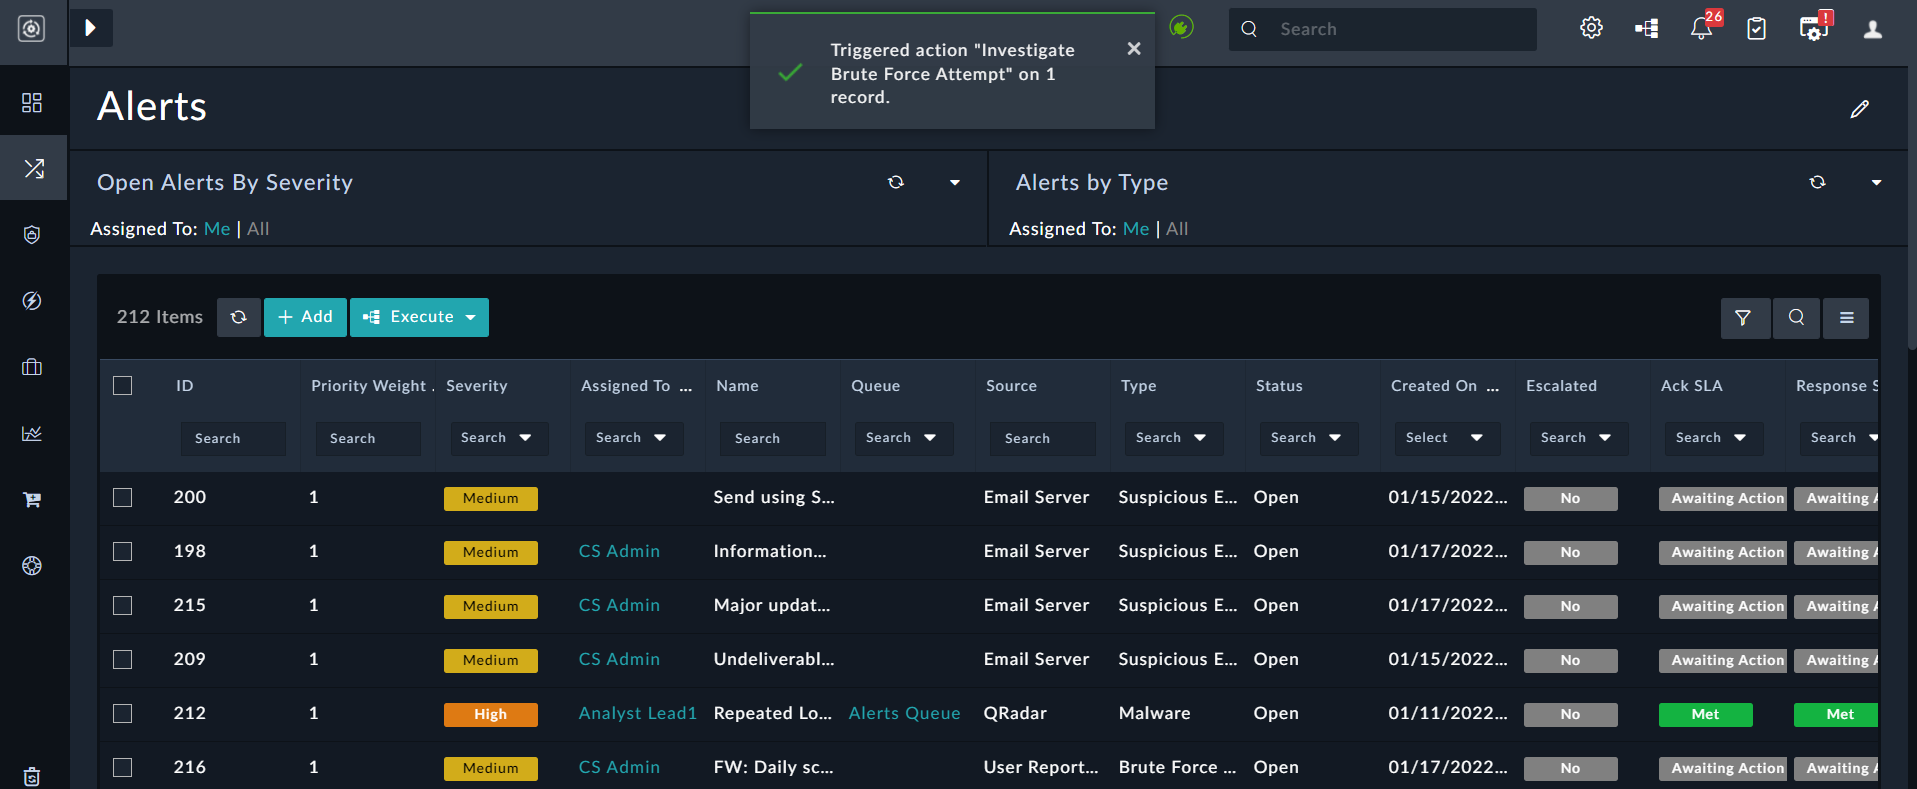The width and height of the screenshot is (1917, 789).
Task: Expand the Alerts by Type widget options arrow
Action: pos(1876,182)
